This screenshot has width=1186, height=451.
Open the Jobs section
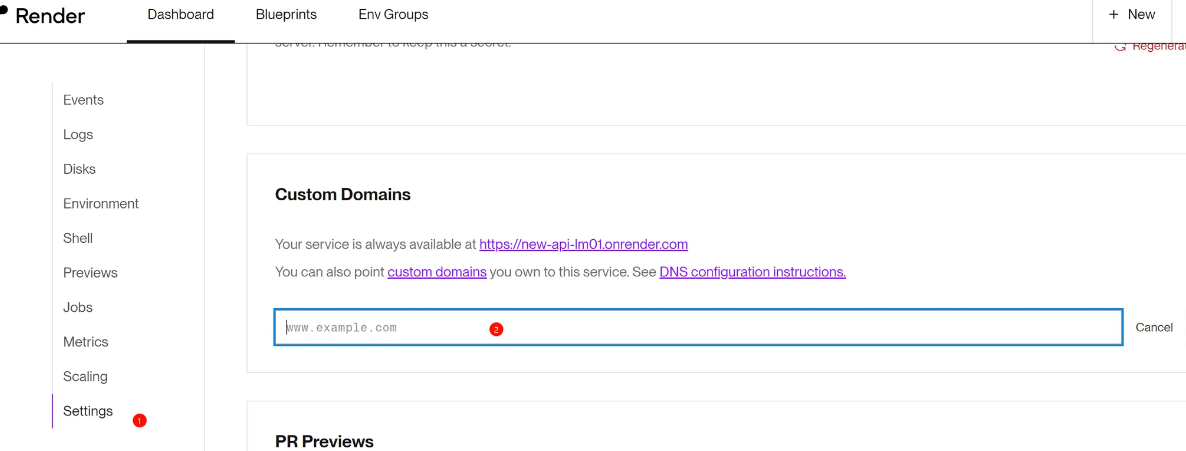pyautogui.click(x=78, y=307)
